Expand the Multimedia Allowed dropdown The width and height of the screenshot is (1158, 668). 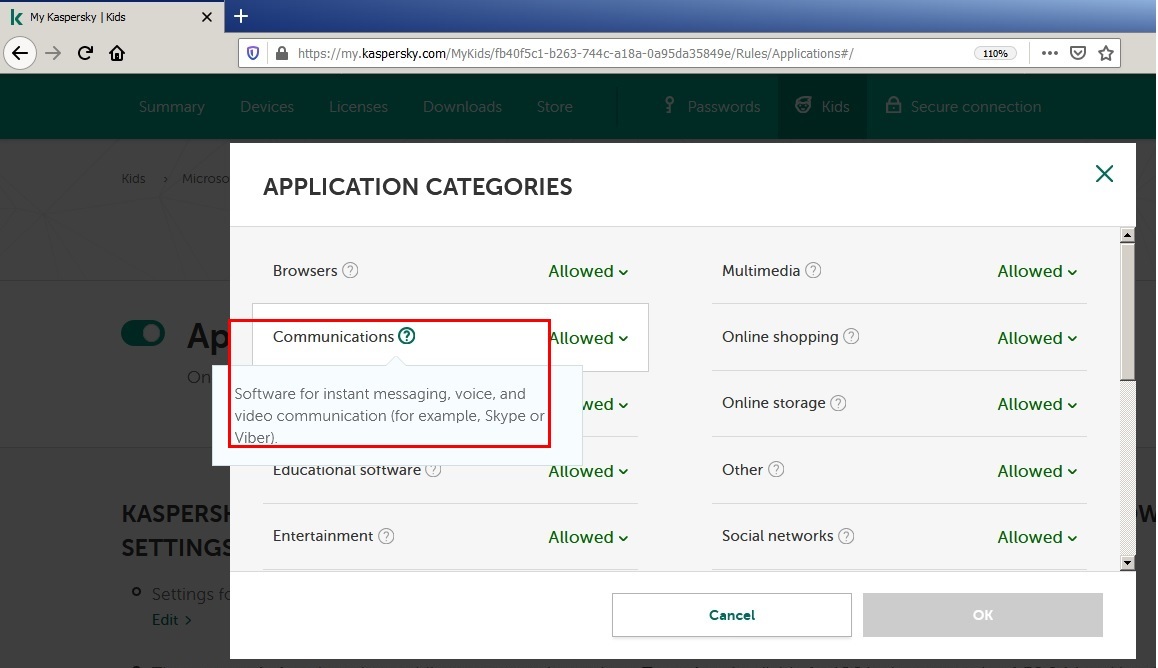pos(1037,271)
